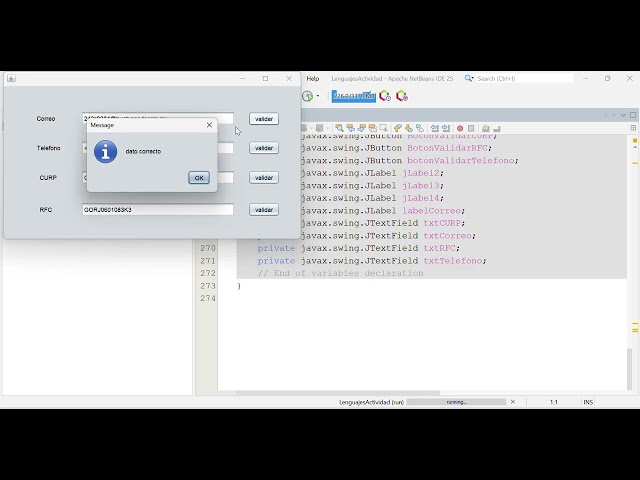Viewport: 640px width, 480px height.
Task: Click the editor horizontal scrollbar
Action: click(x=338, y=393)
